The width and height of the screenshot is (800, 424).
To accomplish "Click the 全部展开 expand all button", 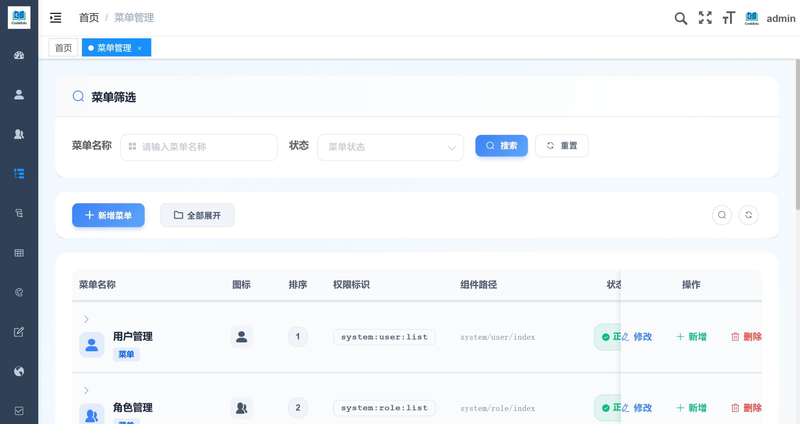I will (x=197, y=215).
